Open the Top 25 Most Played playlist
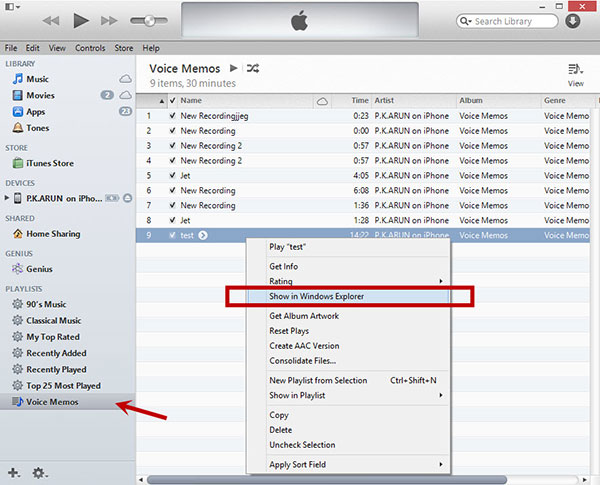 tap(64, 385)
